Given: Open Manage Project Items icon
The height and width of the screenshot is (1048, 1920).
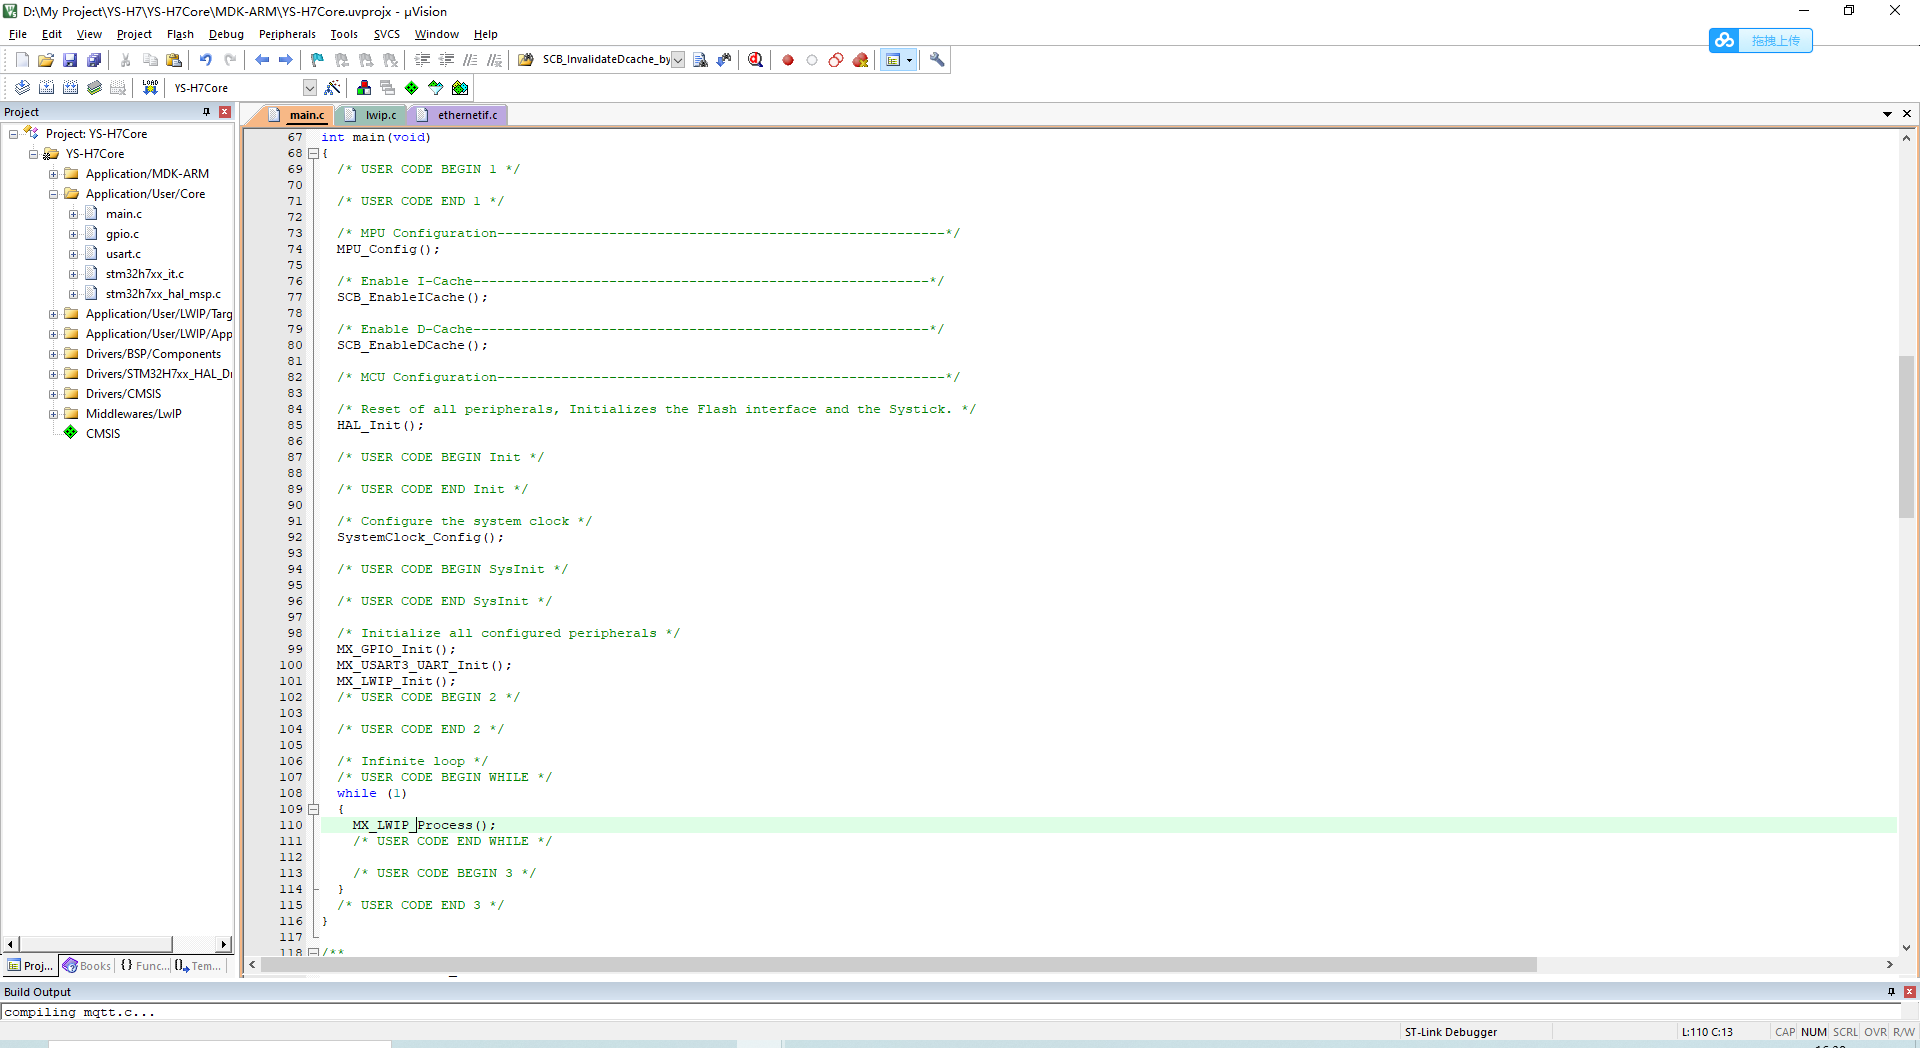Looking at the screenshot, I should 364,88.
